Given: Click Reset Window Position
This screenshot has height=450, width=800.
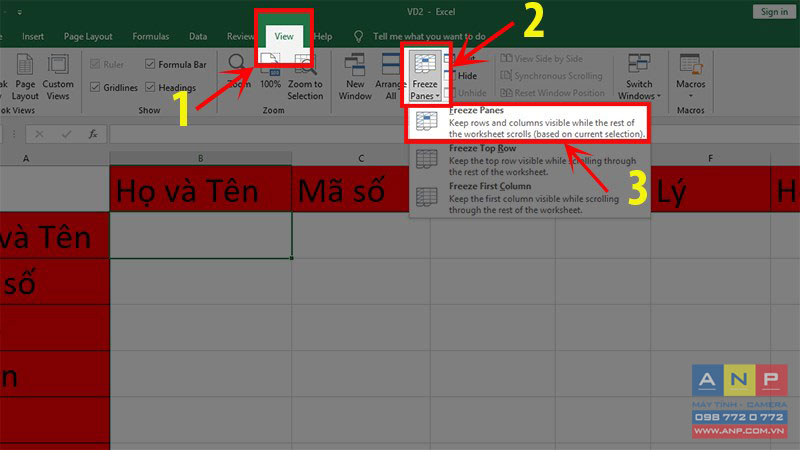Looking at the screenshot, I should [553, 93].
